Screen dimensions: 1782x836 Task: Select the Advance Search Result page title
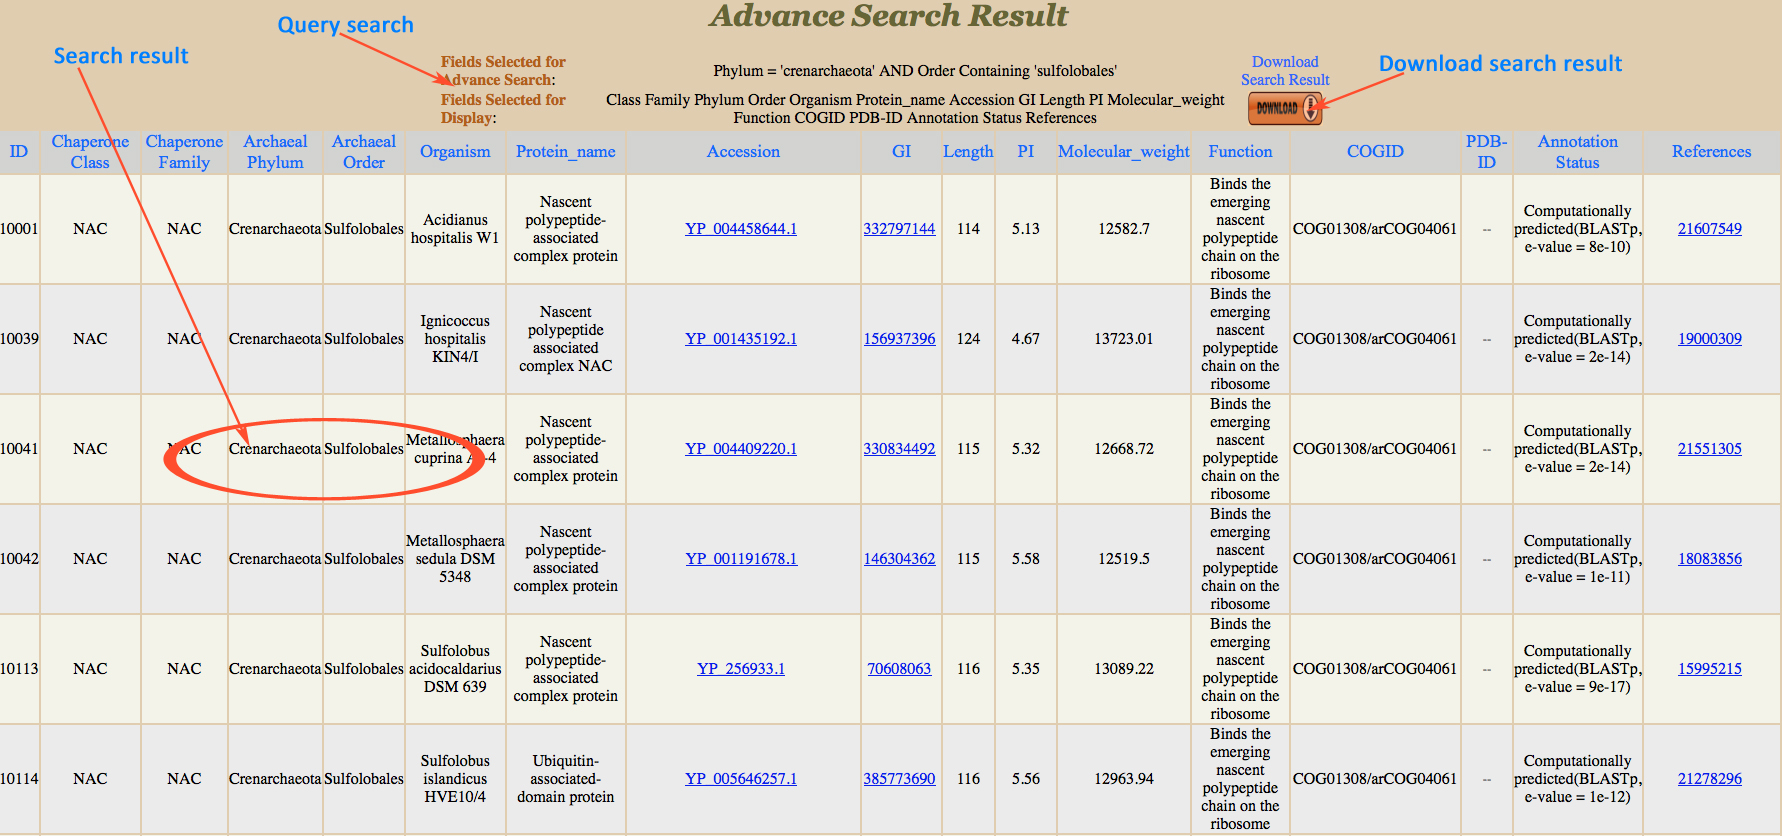pos(888,16)
